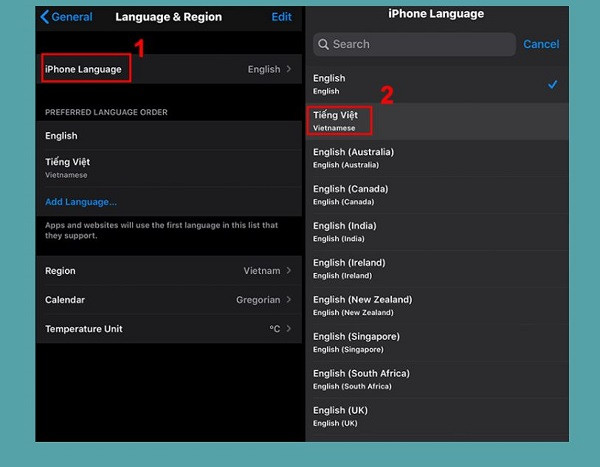Click the blue checkmark beside English
Screen dimensions: 600x467
pos(552,85)
